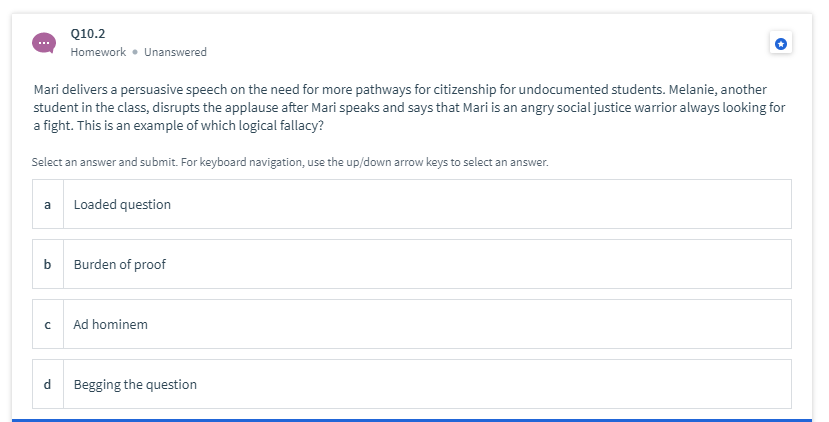Choose the Burden of proof answer text
The height and width of the screenshot is (422, 829).
pos(119,264)
